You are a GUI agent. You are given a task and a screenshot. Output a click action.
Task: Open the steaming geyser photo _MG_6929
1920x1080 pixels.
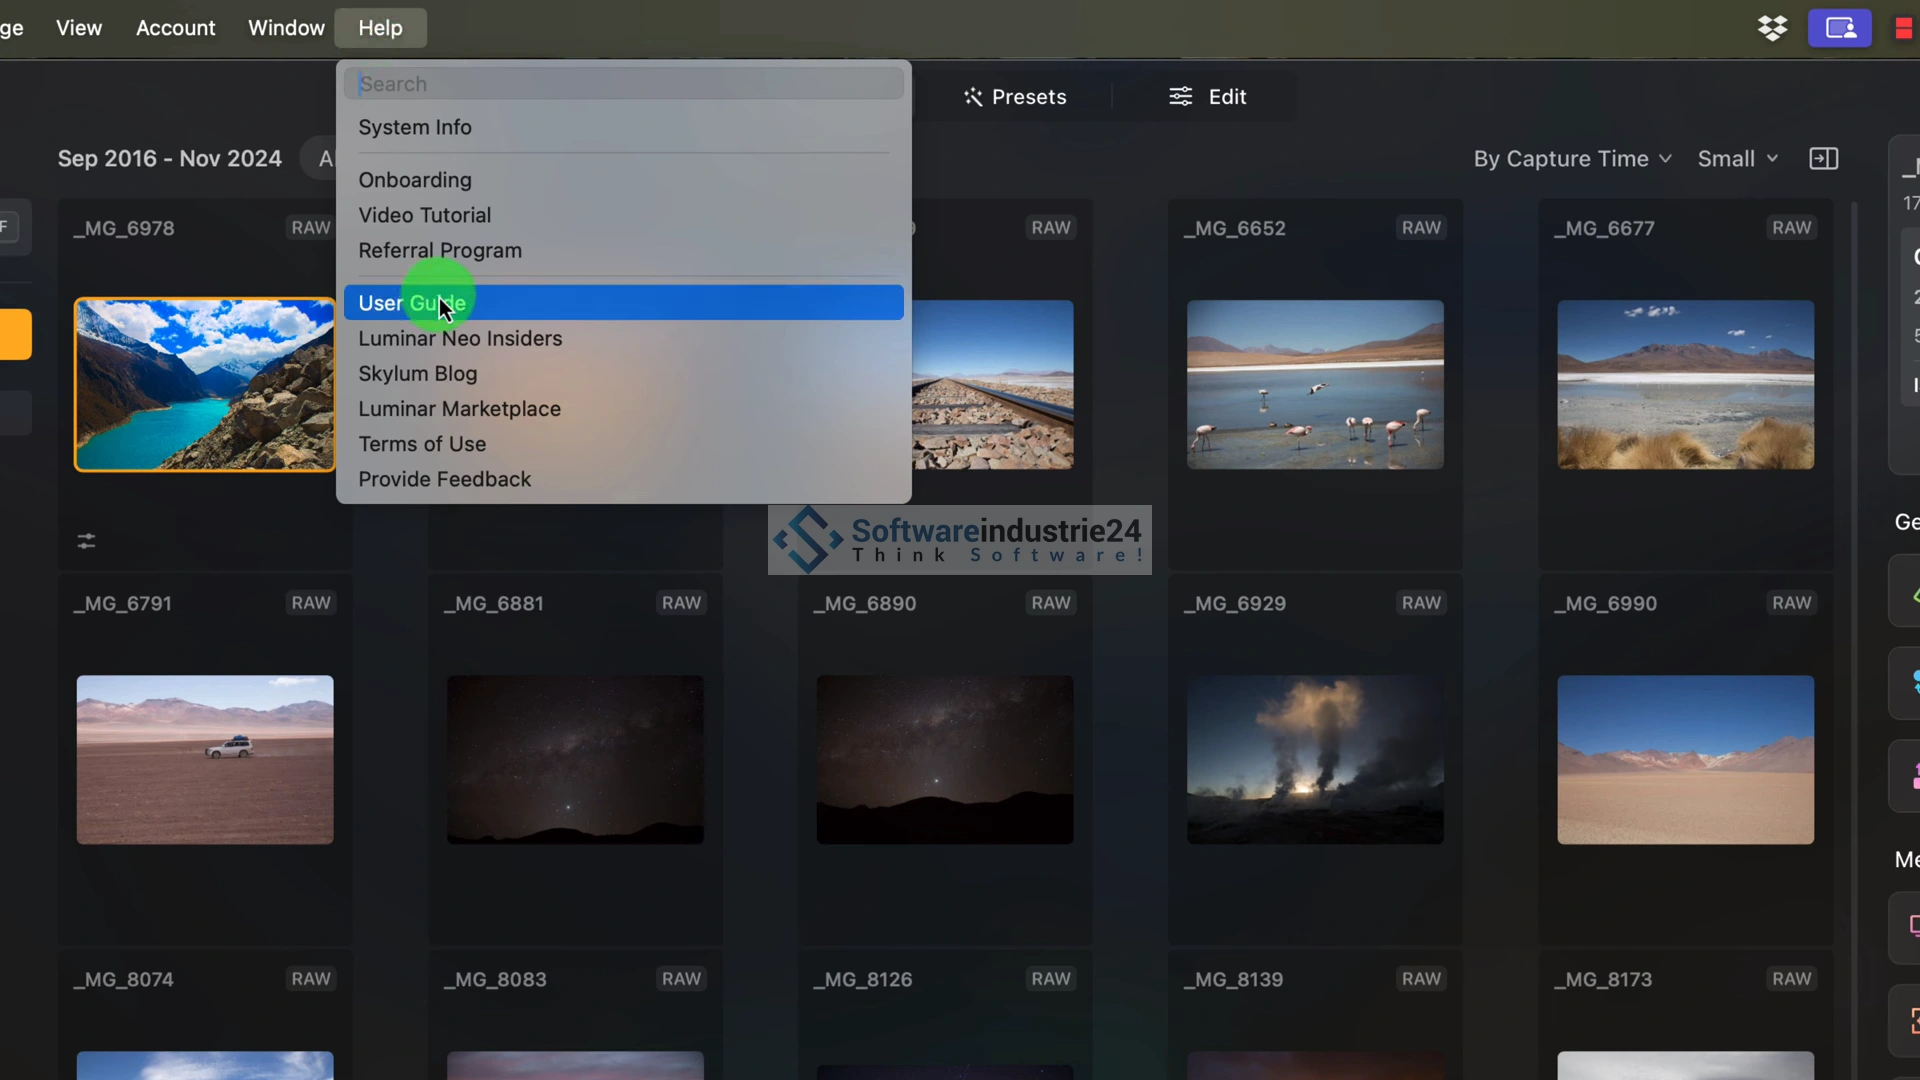pos(1314,760)
